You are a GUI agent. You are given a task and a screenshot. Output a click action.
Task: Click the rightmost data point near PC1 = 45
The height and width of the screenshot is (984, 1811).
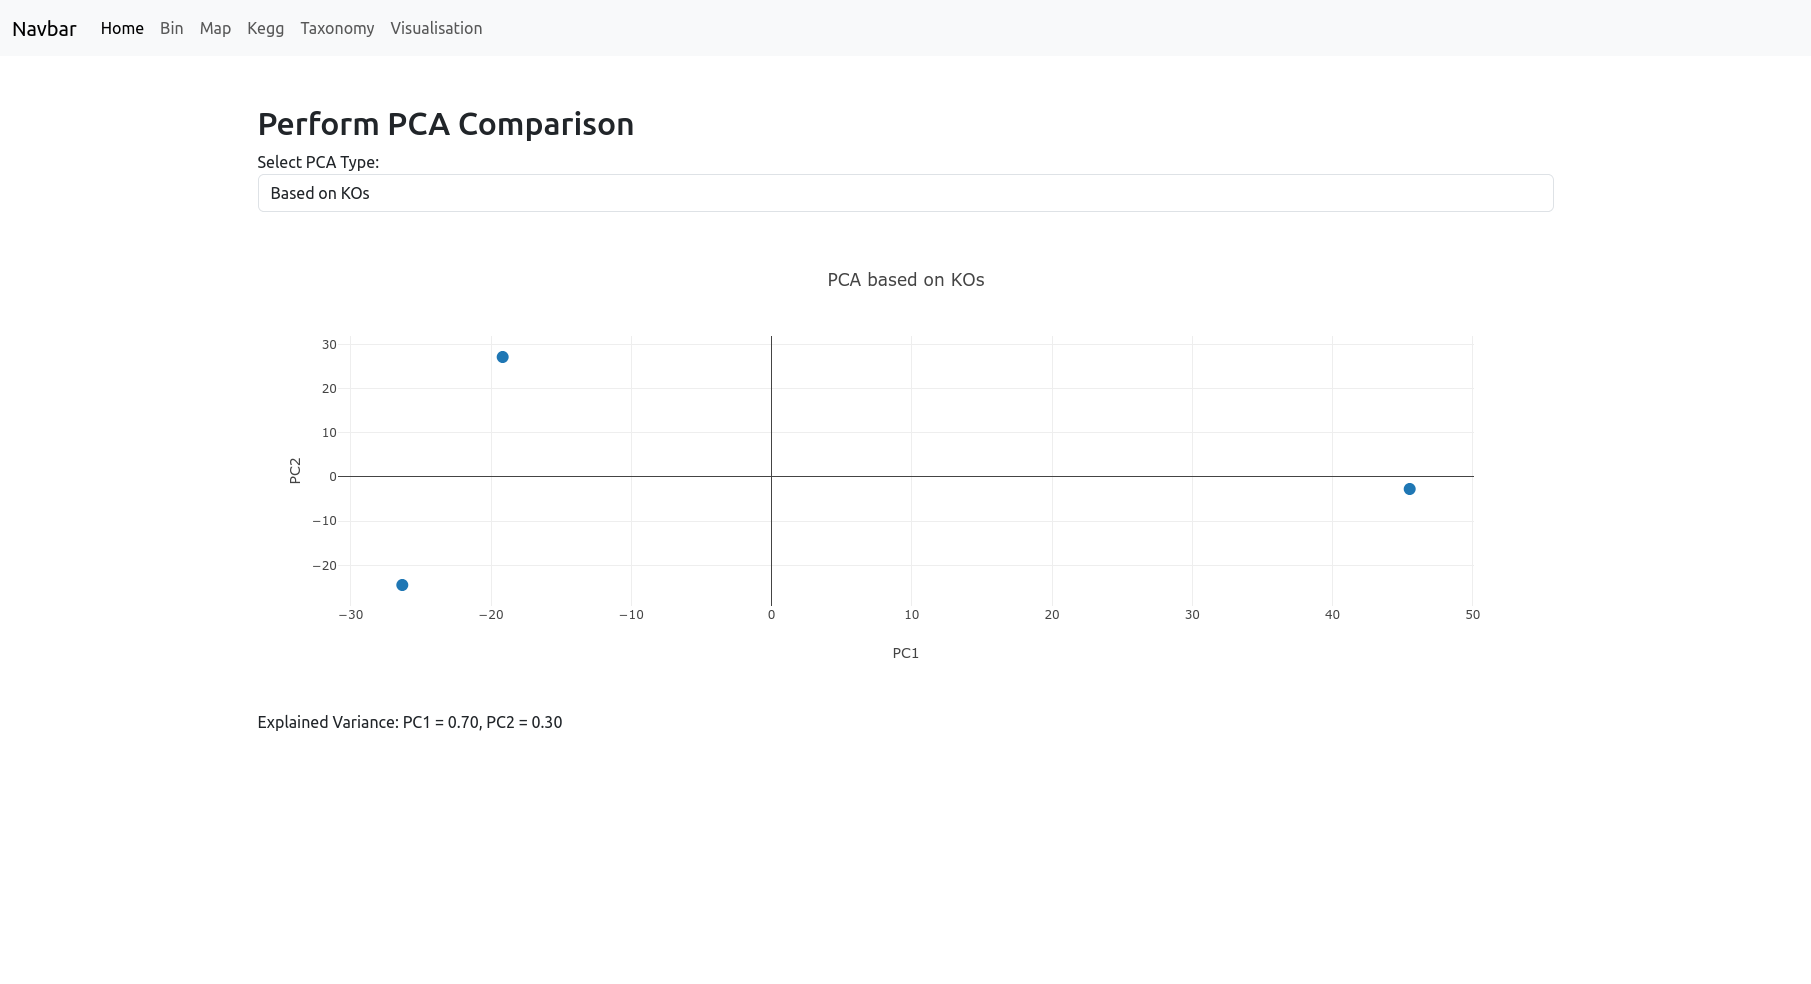tap(1409, 489)
